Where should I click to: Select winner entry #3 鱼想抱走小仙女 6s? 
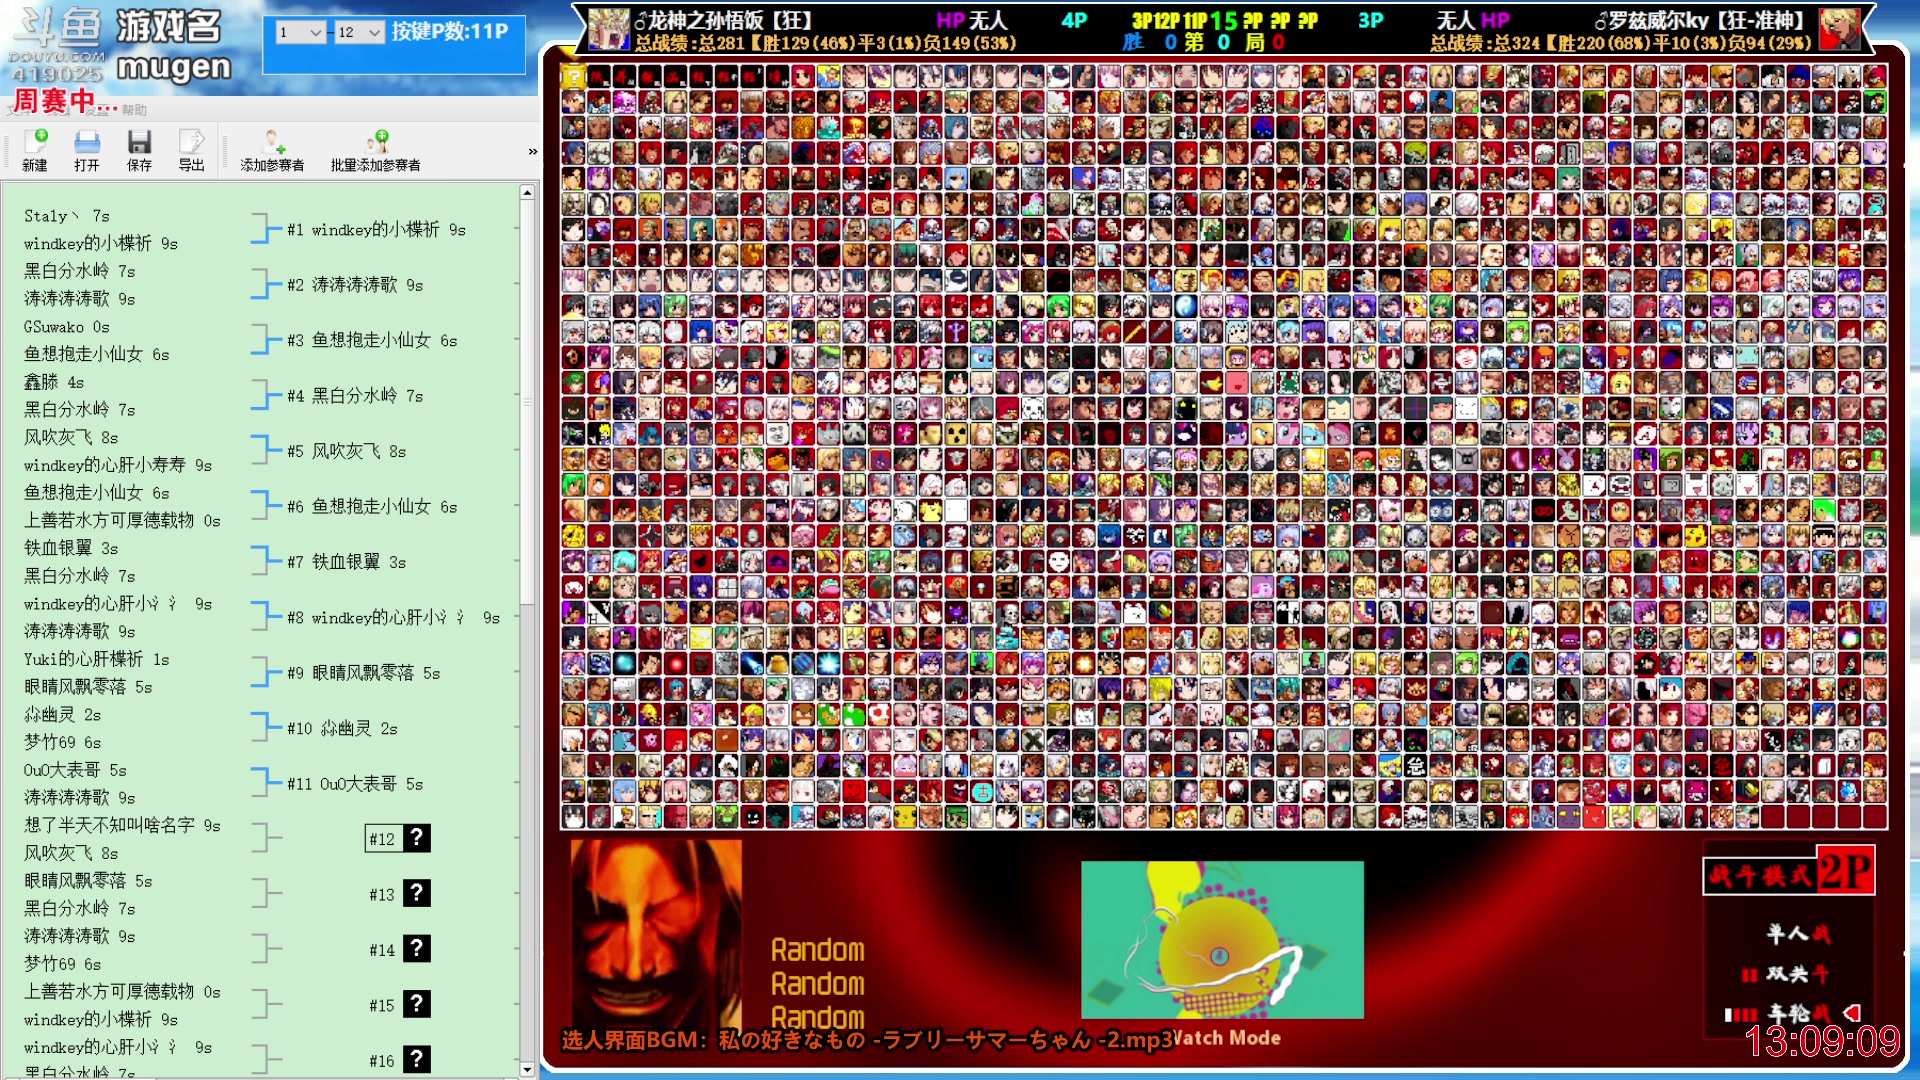[x=372, y=341]
